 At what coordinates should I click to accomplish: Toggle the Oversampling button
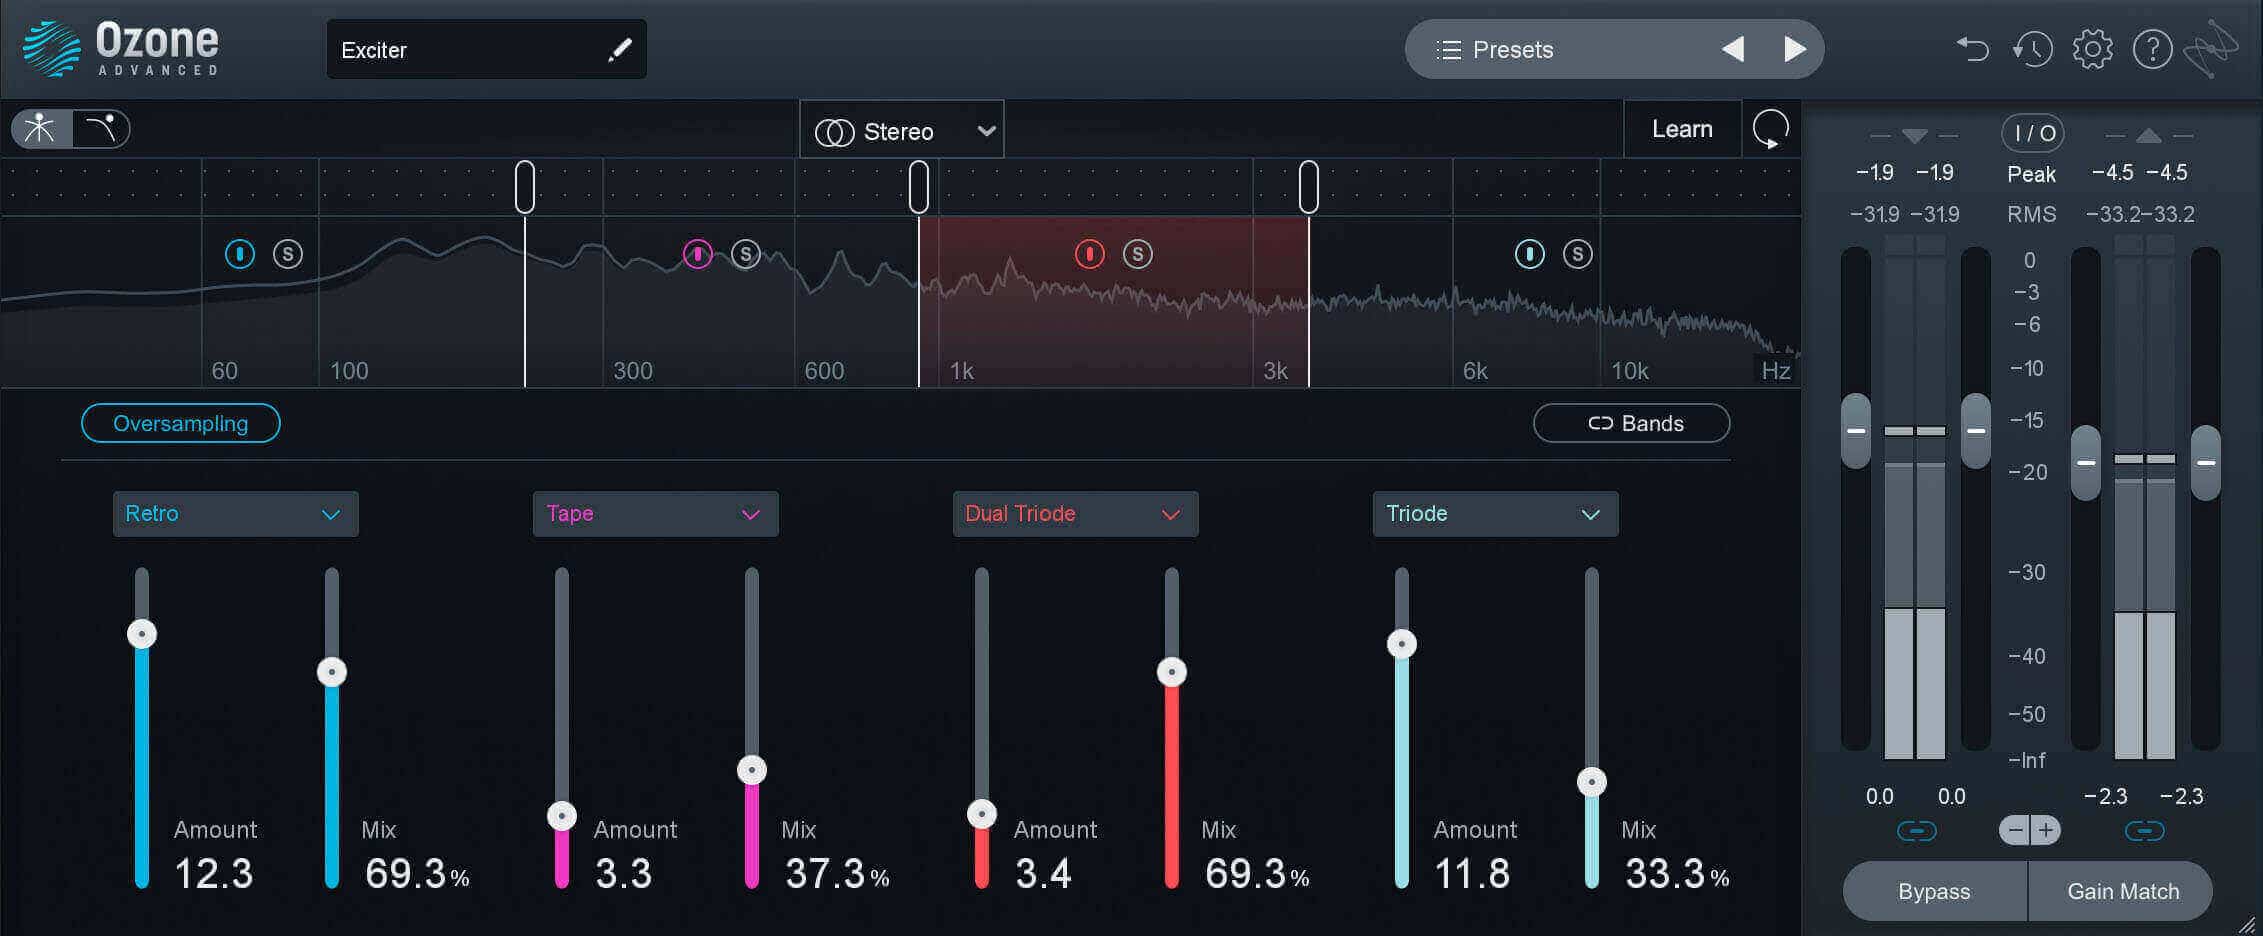tap(181, 423)
